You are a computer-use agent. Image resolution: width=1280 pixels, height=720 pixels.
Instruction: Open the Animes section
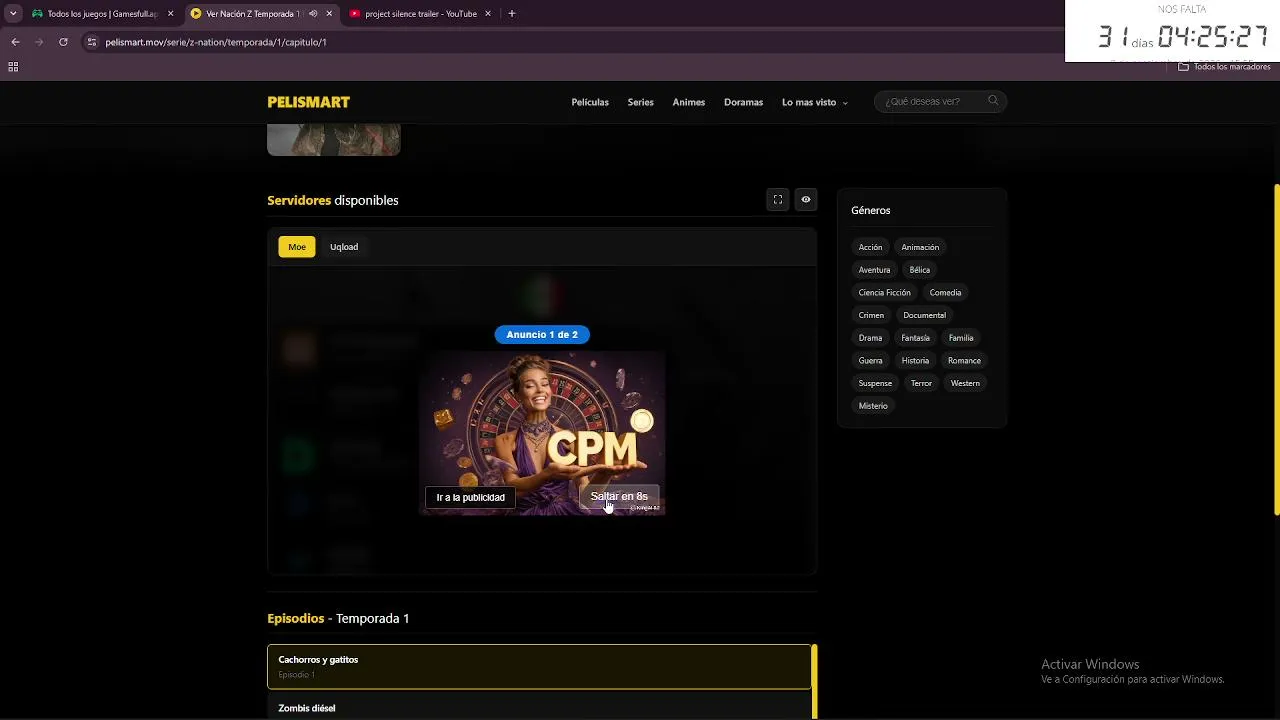click(689, 102)
